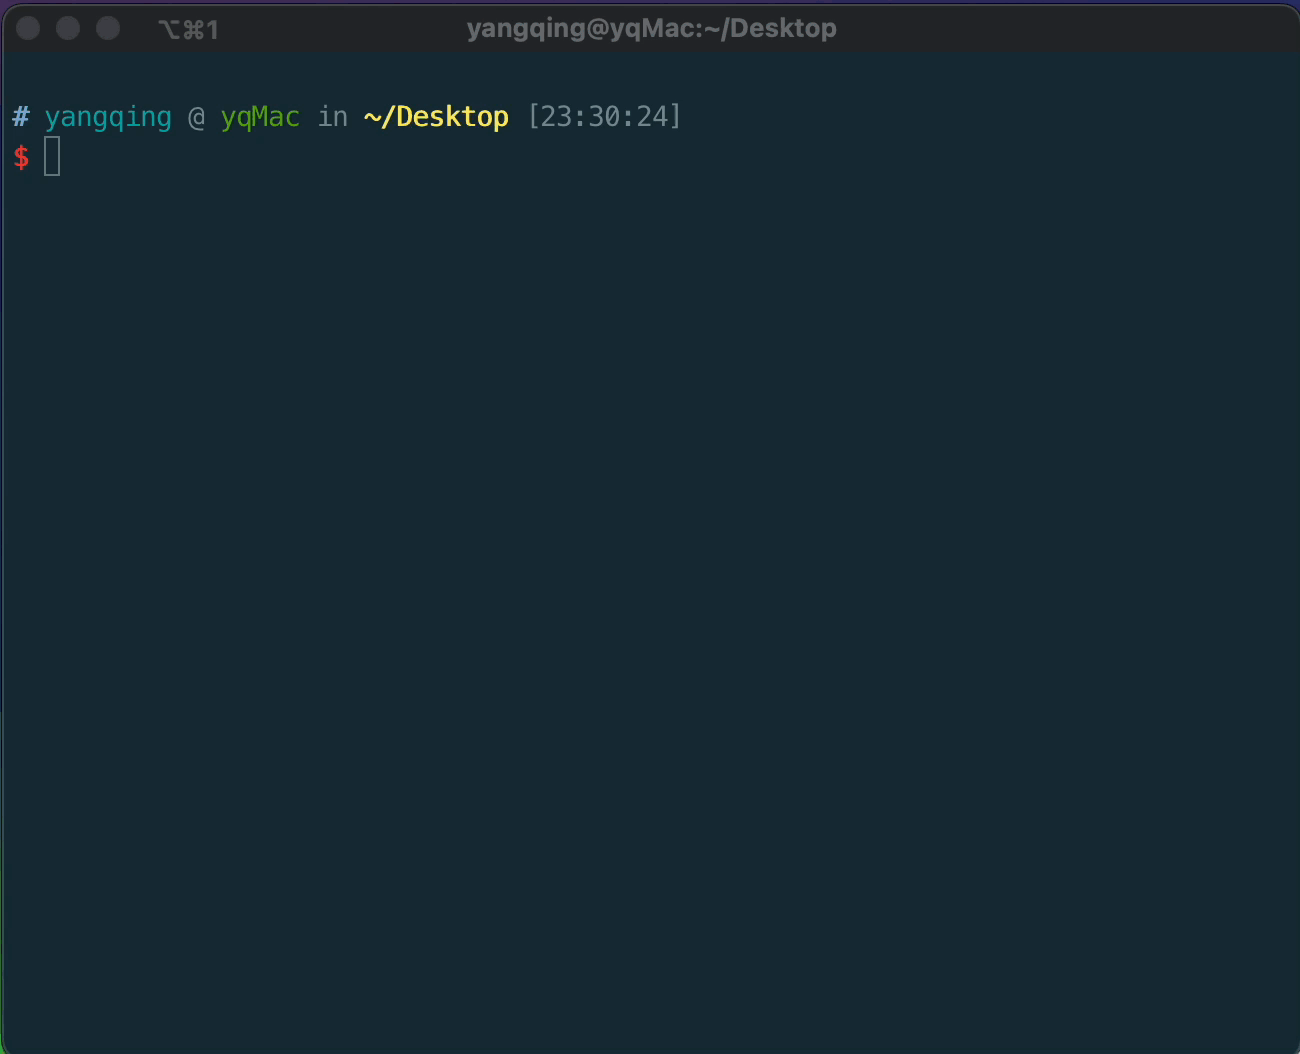Click the @ symbol in the prompt
Viewport: 1300px width, 1054px height.
tap(197, 118)
